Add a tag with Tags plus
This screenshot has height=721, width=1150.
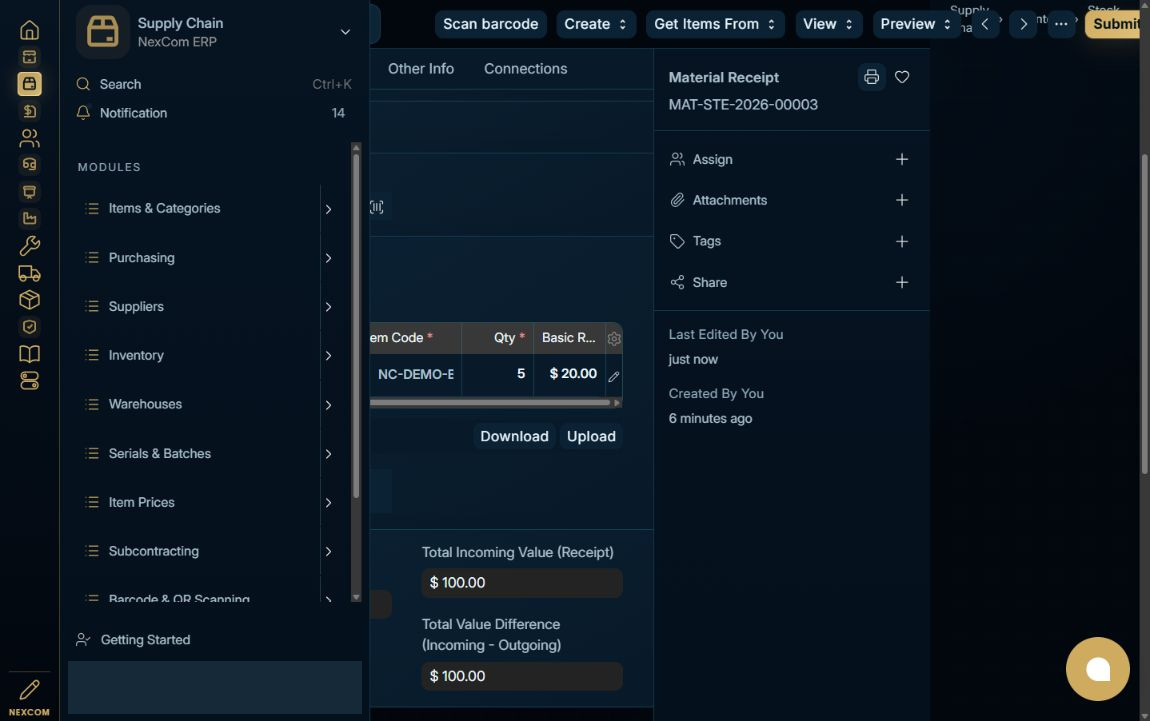tap(902, 241)
